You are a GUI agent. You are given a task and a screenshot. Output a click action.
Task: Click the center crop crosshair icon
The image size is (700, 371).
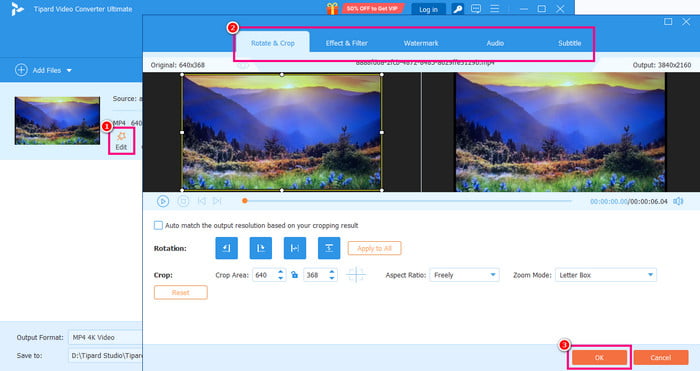[x=356, y=275]
